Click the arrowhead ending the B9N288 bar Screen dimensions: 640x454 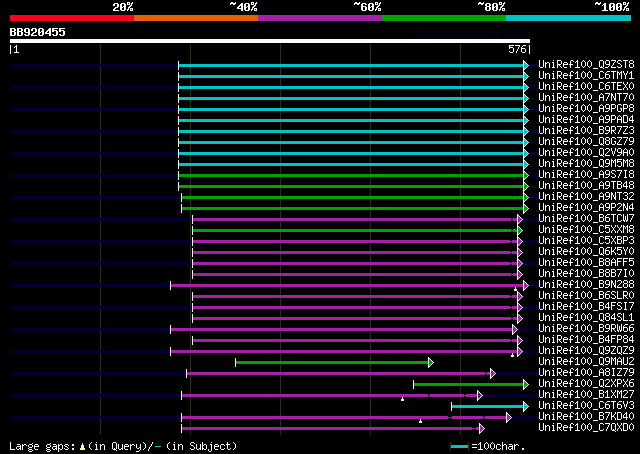526,285
